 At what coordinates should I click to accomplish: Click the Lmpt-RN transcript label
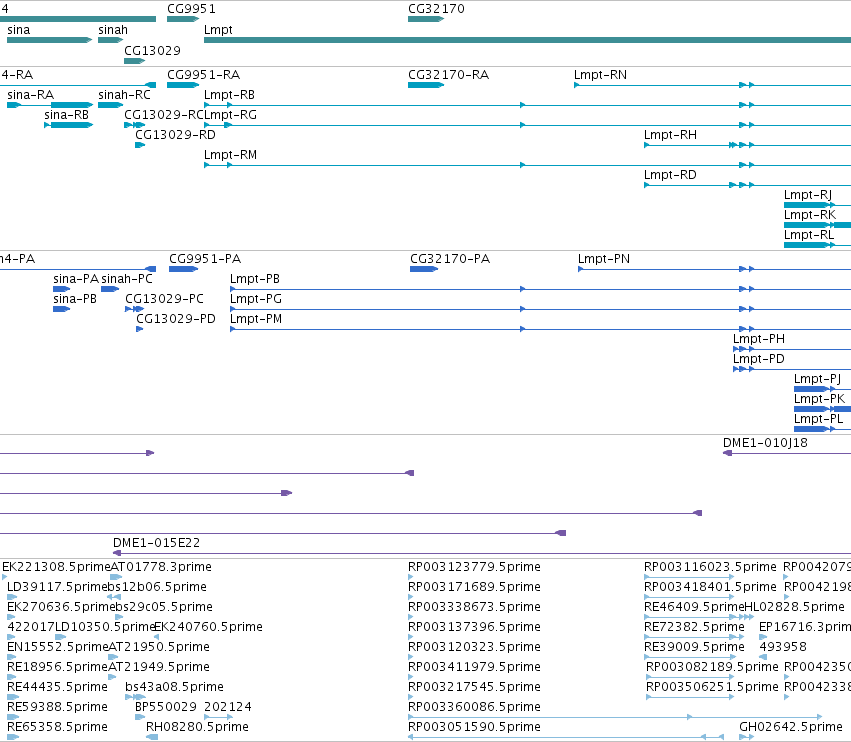[600, 74]
